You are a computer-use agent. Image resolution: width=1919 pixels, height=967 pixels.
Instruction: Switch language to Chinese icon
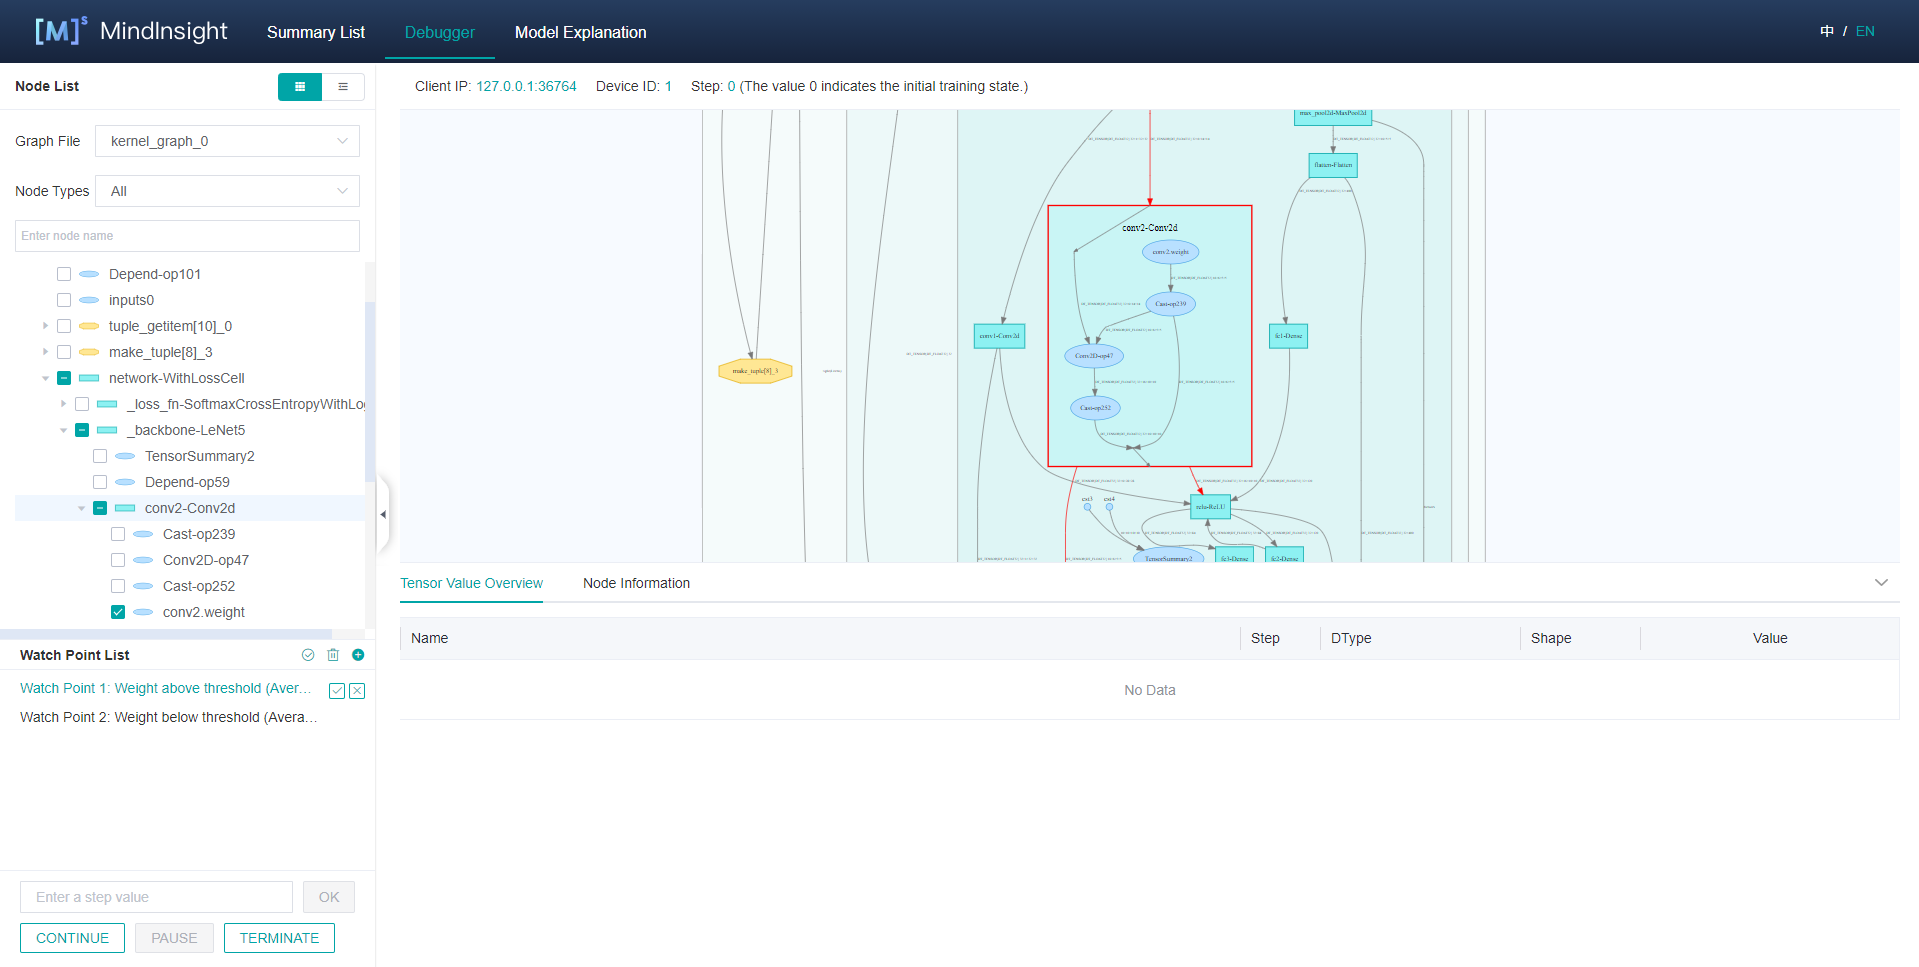pos(1826,31)
